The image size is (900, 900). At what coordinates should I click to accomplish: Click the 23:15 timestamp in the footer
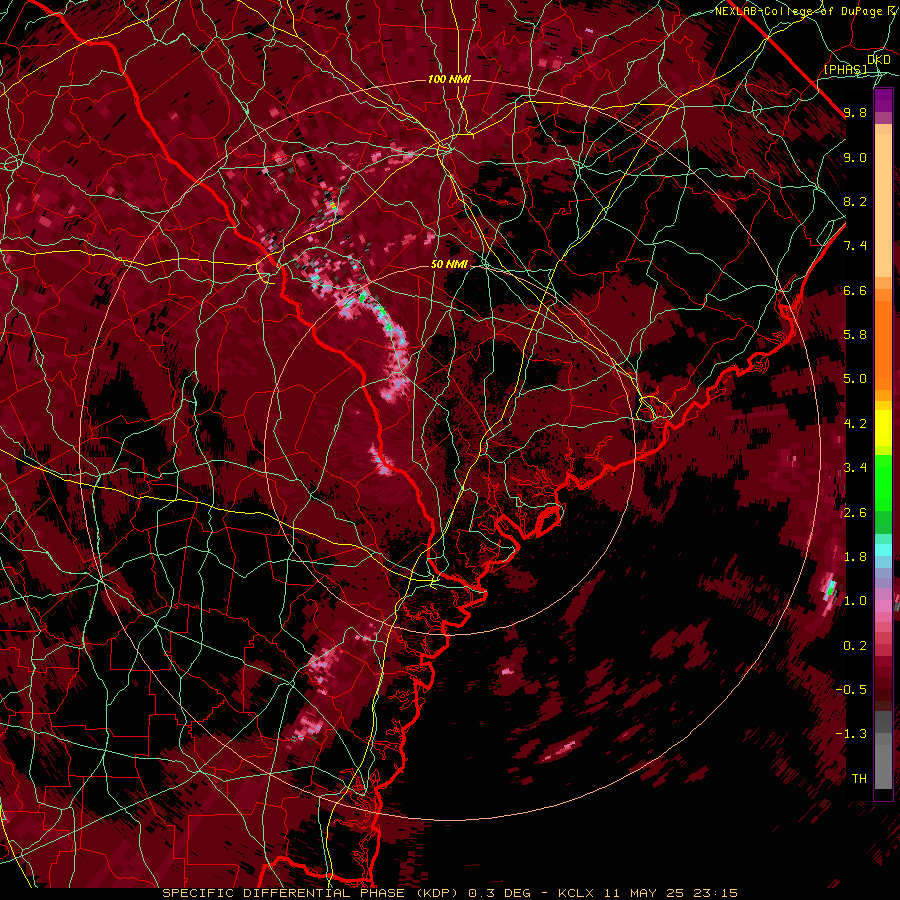[714, 893]
